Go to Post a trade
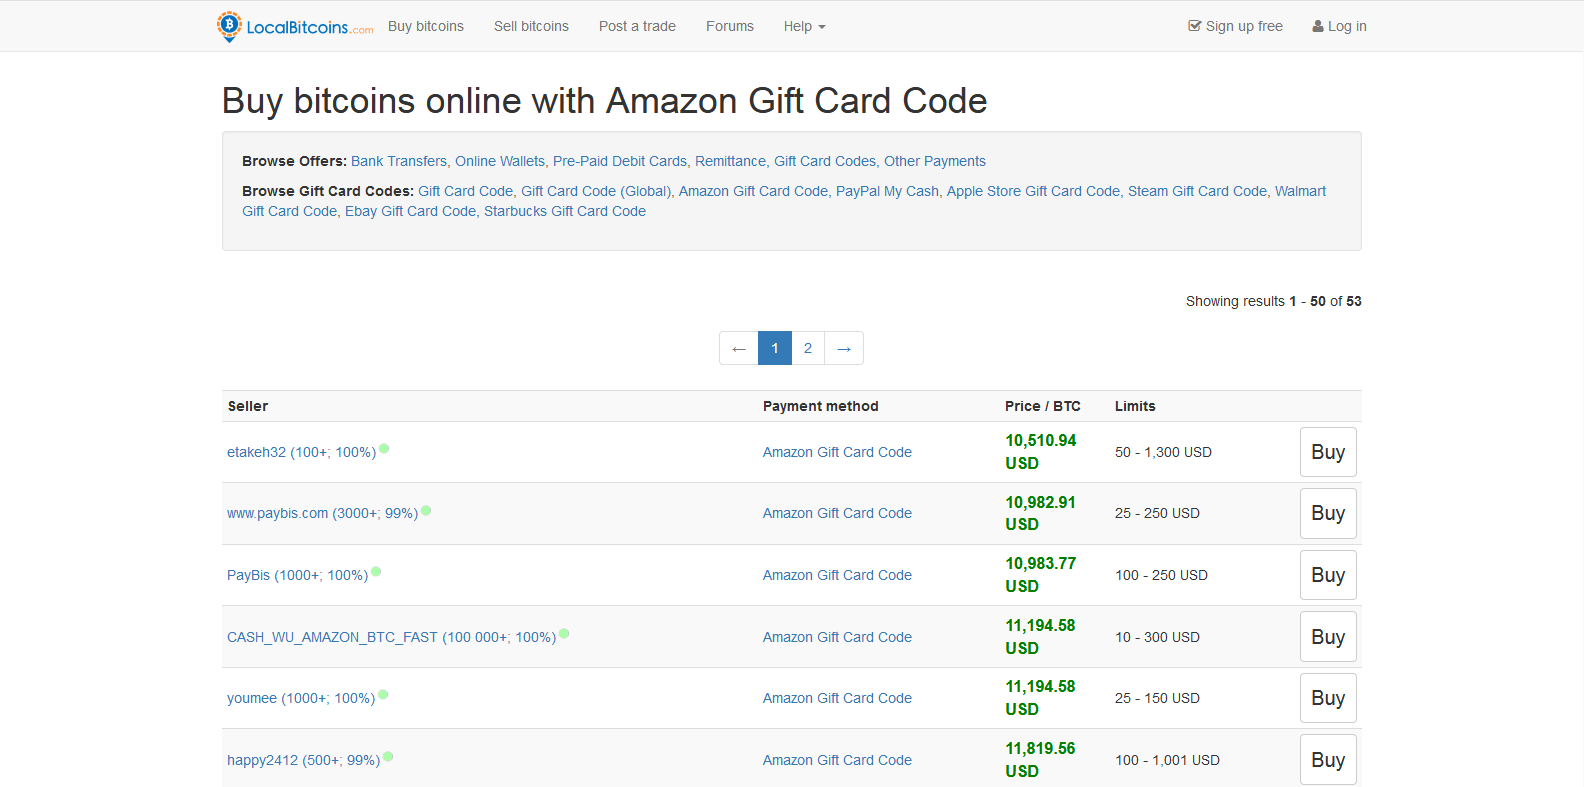Screen dimensions: 1584x787 pos(637,26)
